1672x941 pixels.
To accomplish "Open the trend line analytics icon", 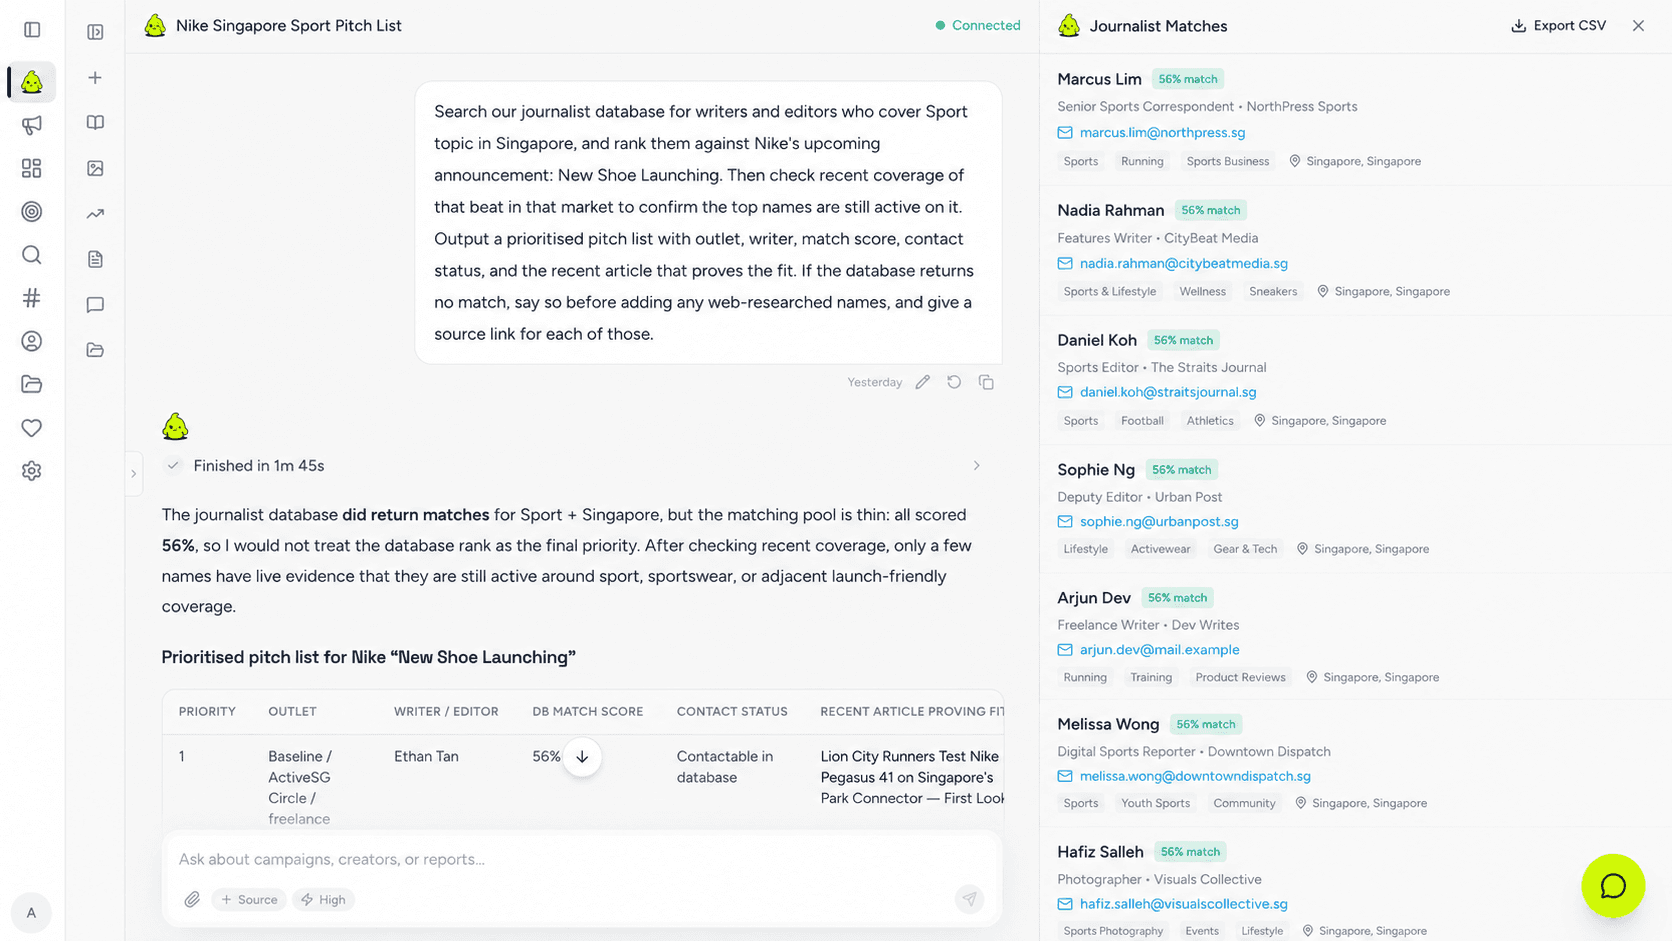I will pyautogui.click(x=95, y=214).
